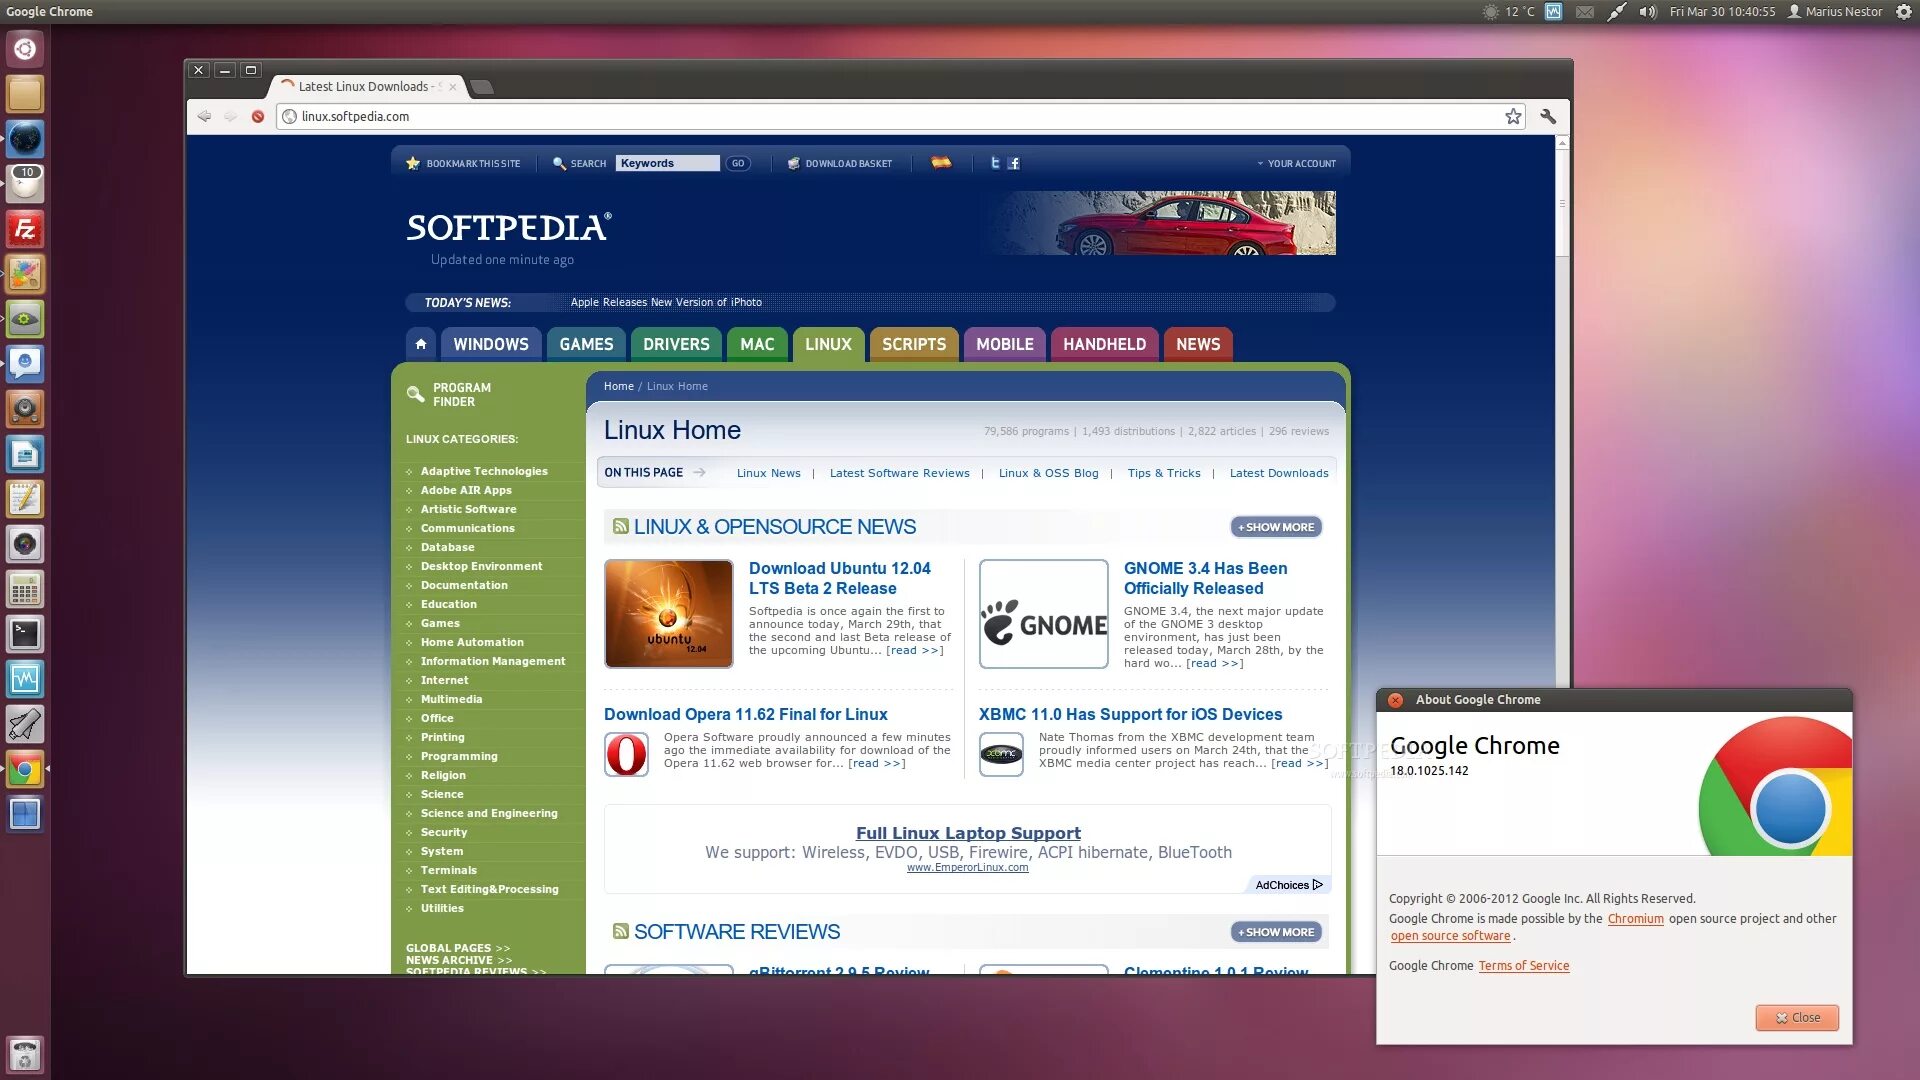Expand Show More for Software Reviews

click(x=1276, y=932)
